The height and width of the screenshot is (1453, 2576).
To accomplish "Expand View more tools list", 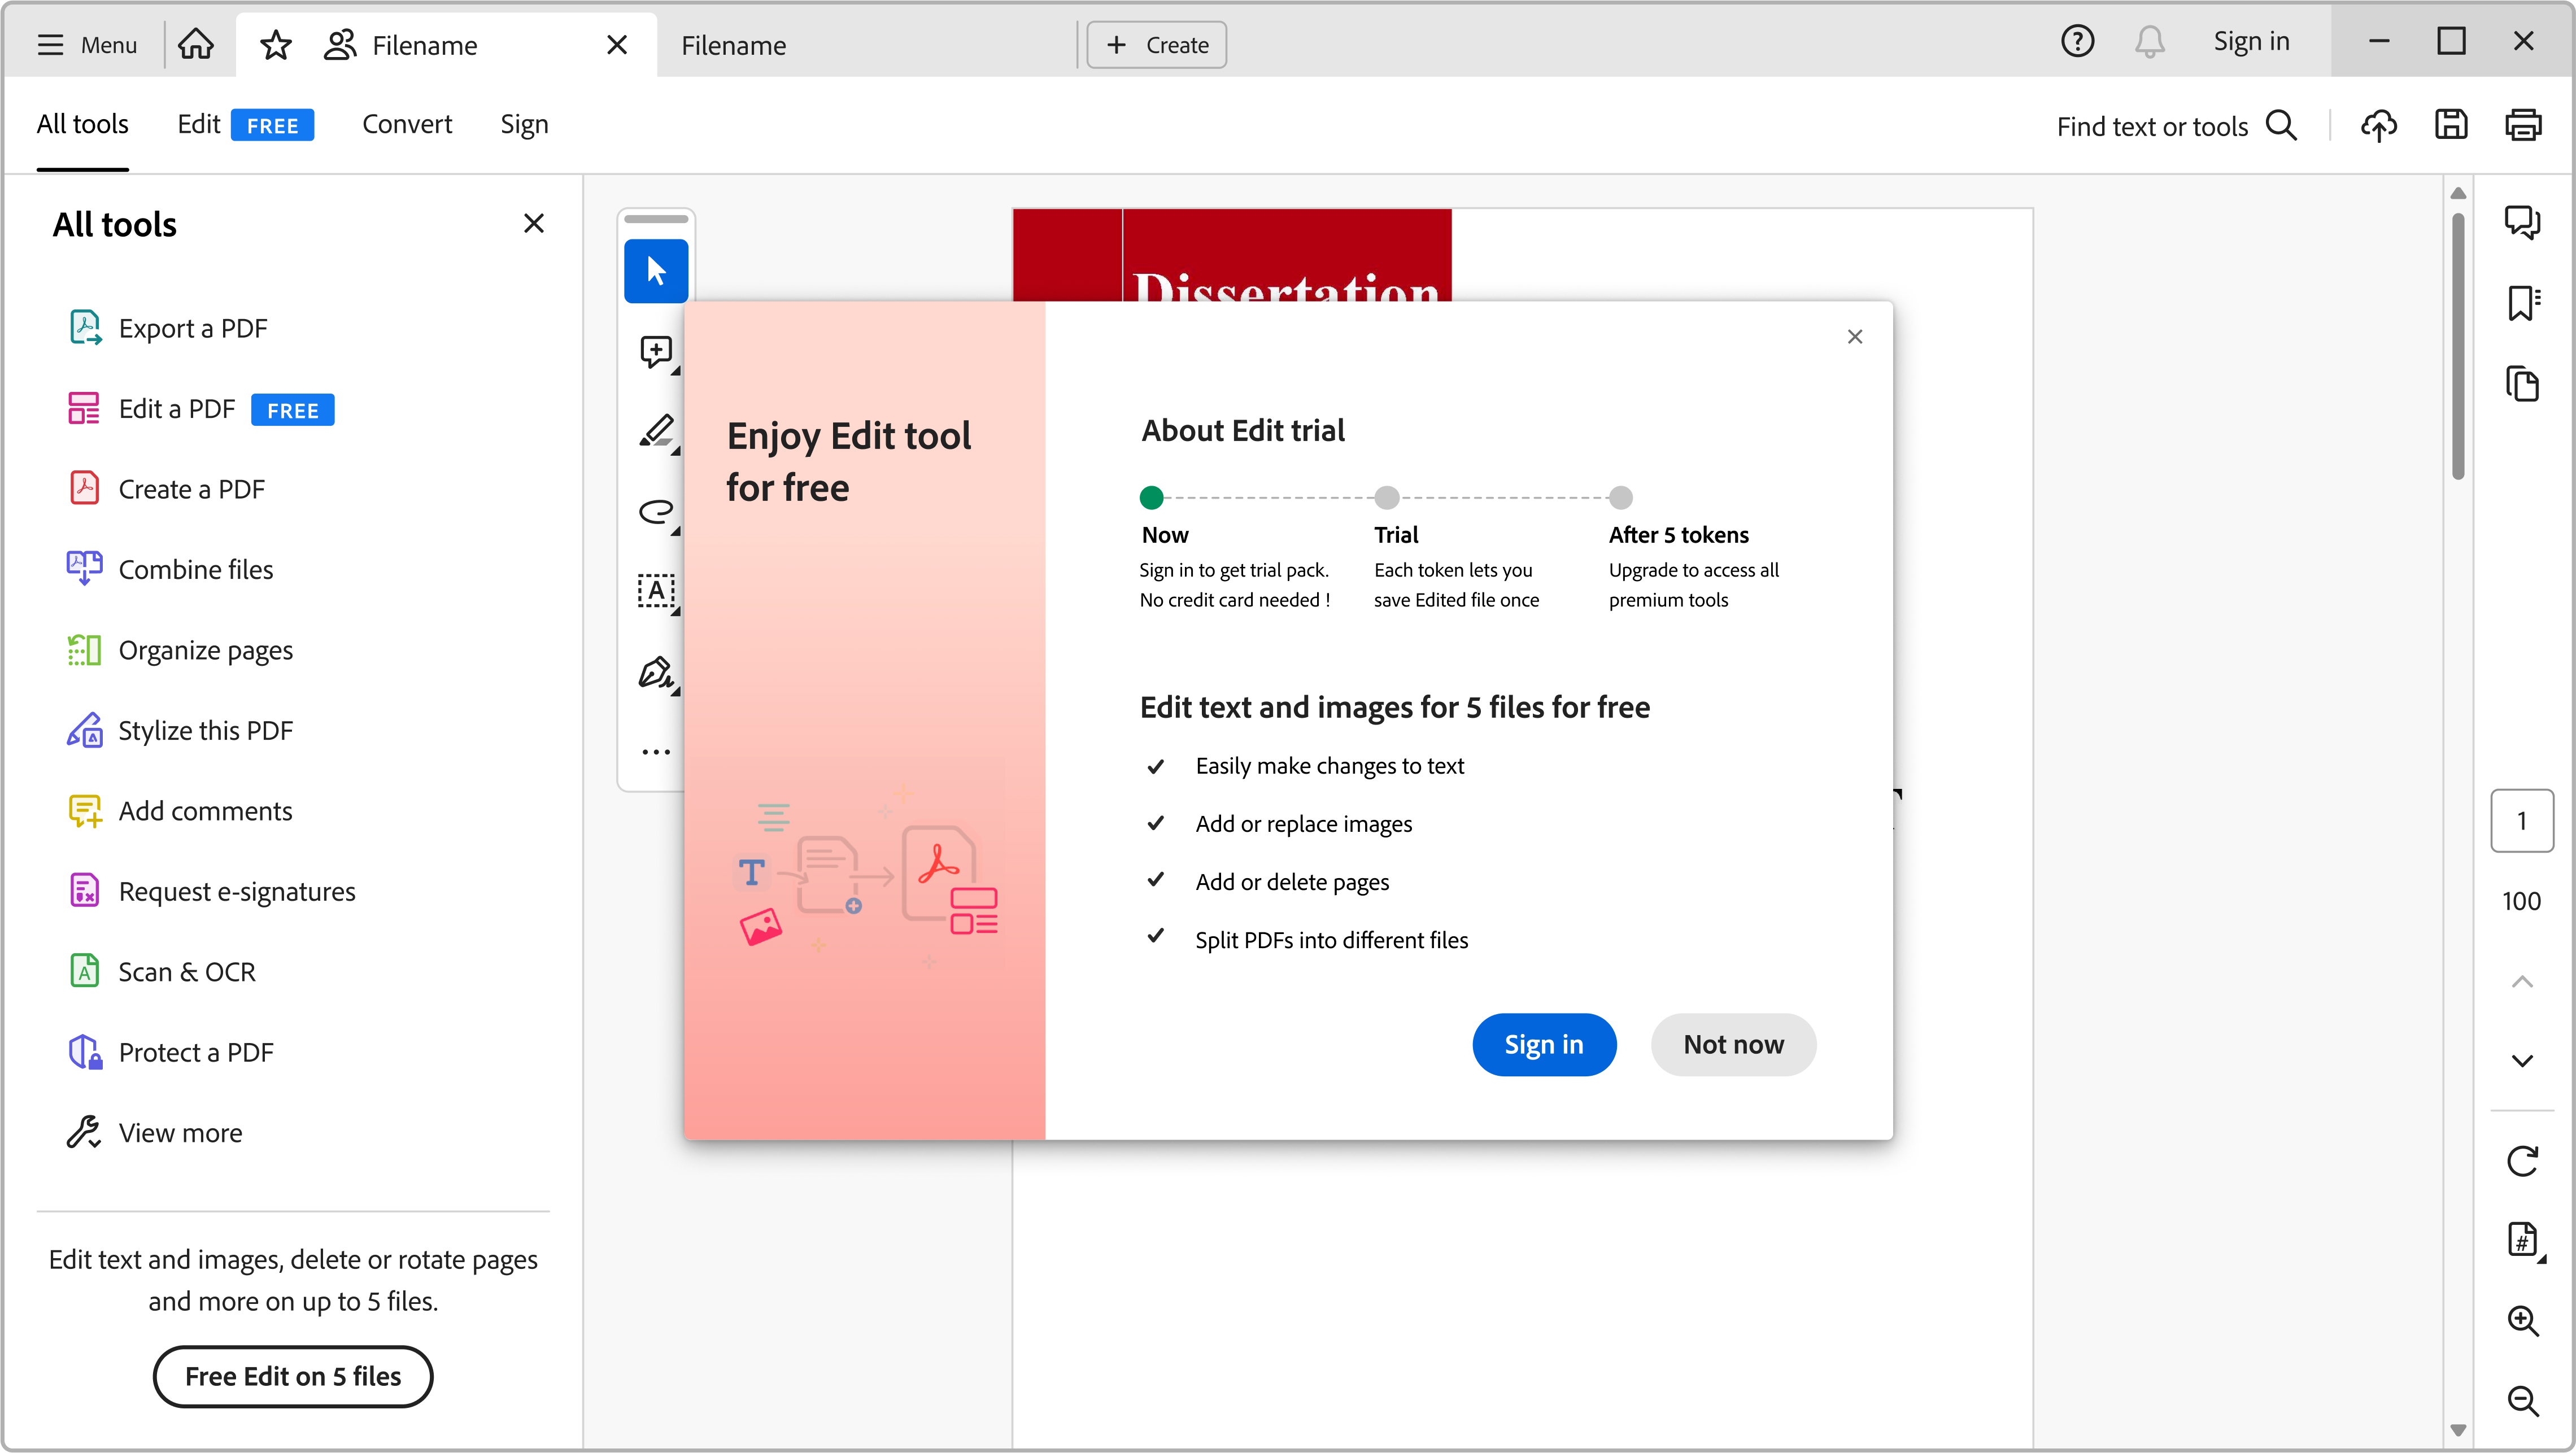I will pos(180,1132).
